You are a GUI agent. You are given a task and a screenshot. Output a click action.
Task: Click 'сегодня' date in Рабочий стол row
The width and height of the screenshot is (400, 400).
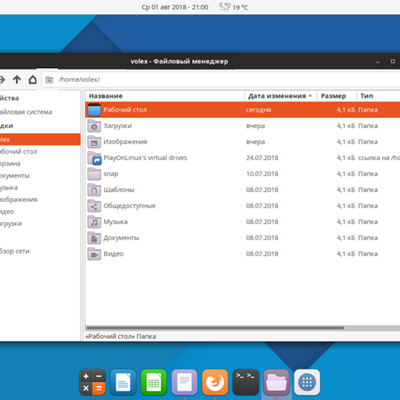pyautogui.click(x=258, y=110)
